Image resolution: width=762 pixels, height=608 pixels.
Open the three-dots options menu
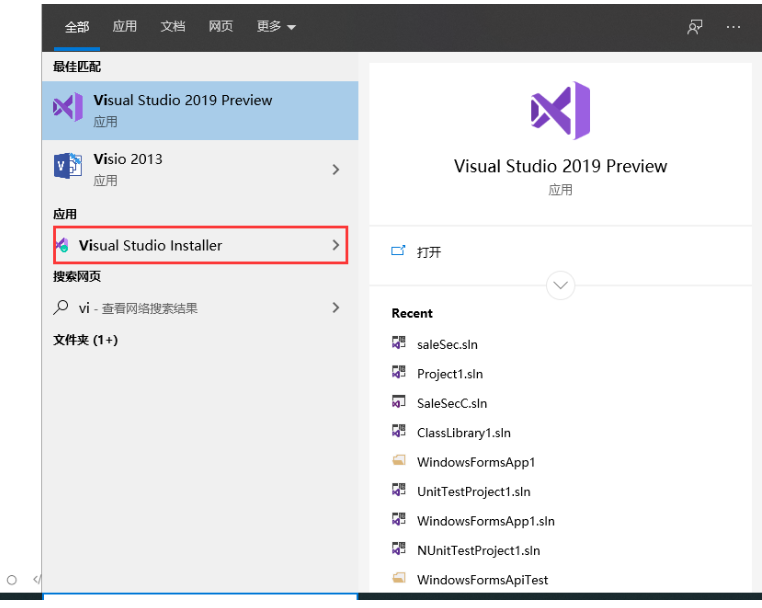coord(733,27)
